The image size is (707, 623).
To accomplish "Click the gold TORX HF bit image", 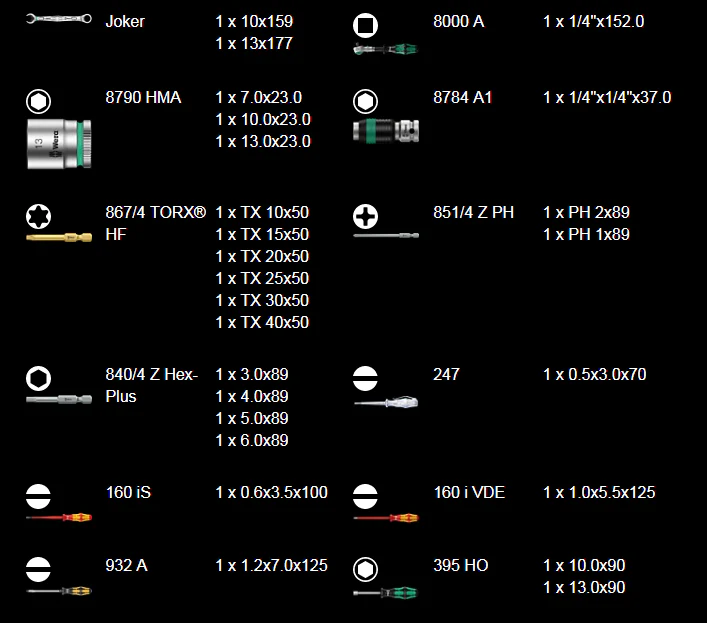I will [x=59, y=237].
